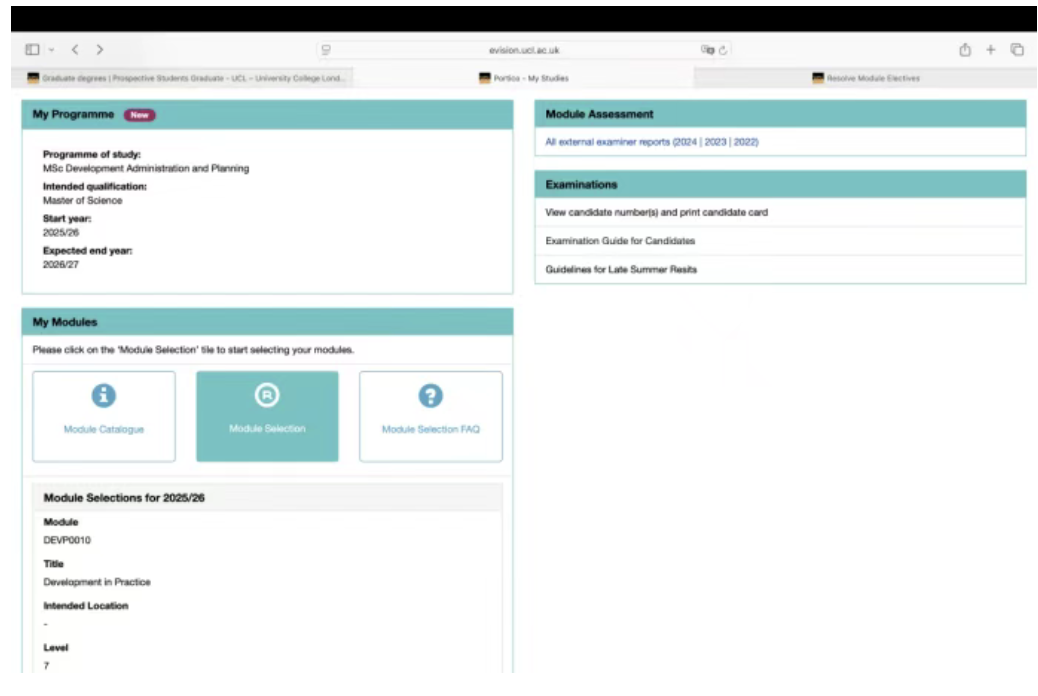This screenshot has width=1038, height=696.
Task: Go back using the browser back arrow
Action: (75, 49)
